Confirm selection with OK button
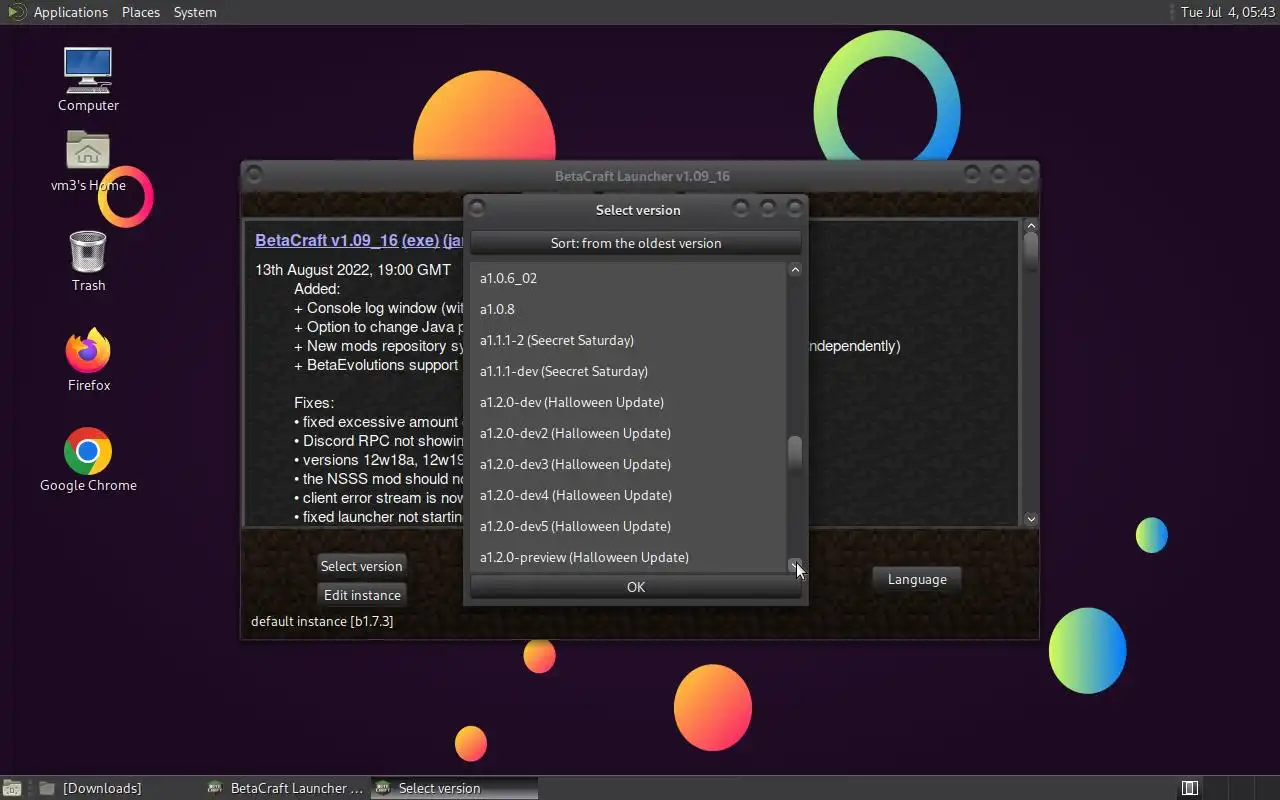This screenshot has width=1280, height=800. 636,587
